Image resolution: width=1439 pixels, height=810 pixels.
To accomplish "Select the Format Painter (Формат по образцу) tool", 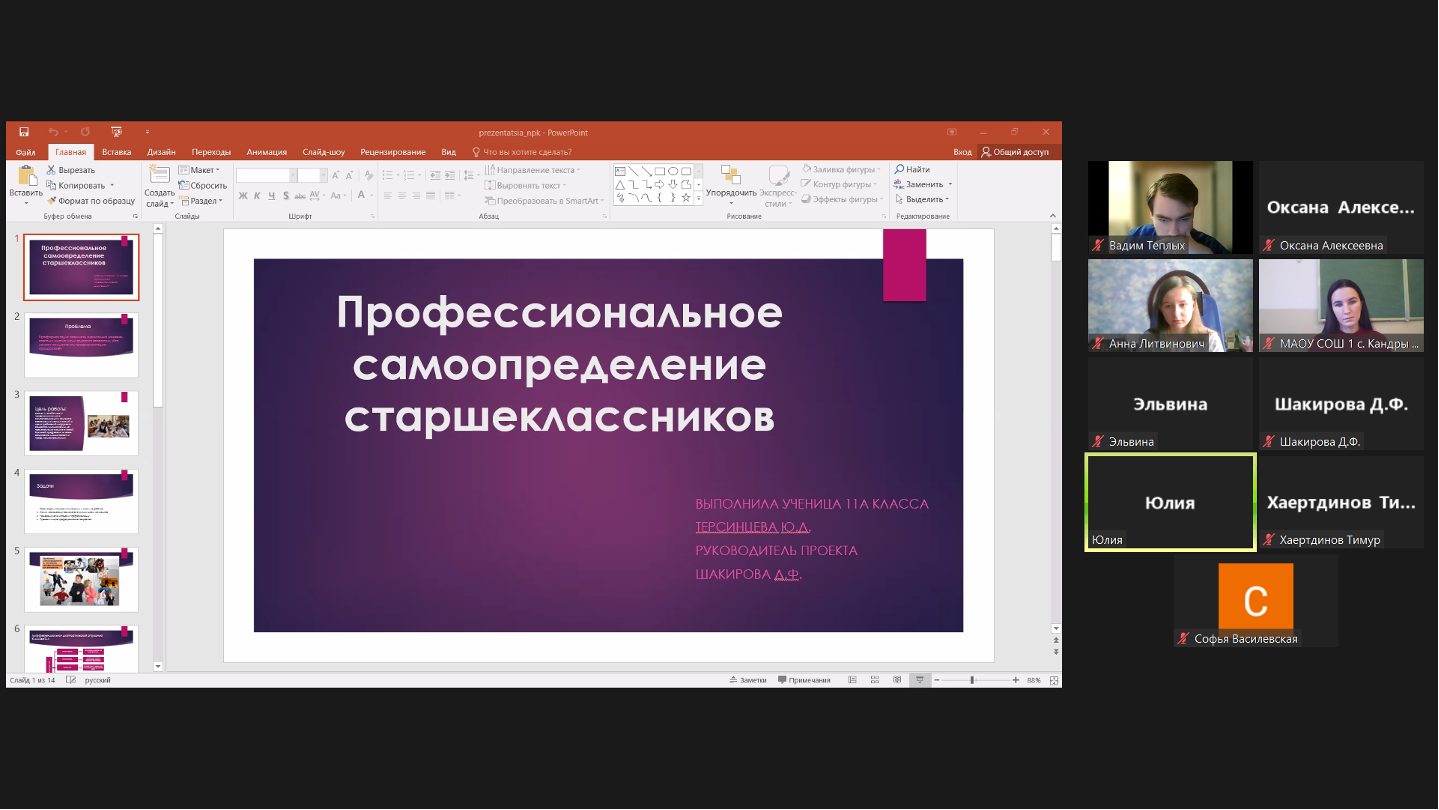I will point(90,200).
